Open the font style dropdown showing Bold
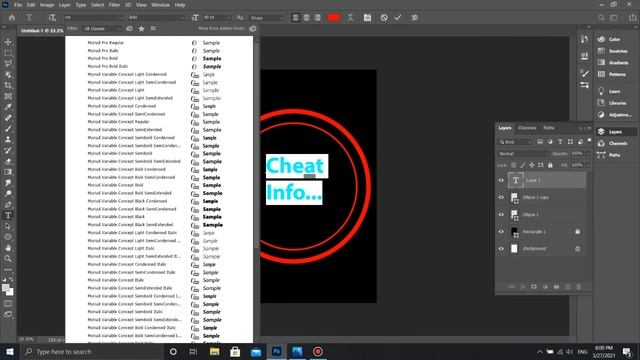The image size is (640, 360). [156, 18]
